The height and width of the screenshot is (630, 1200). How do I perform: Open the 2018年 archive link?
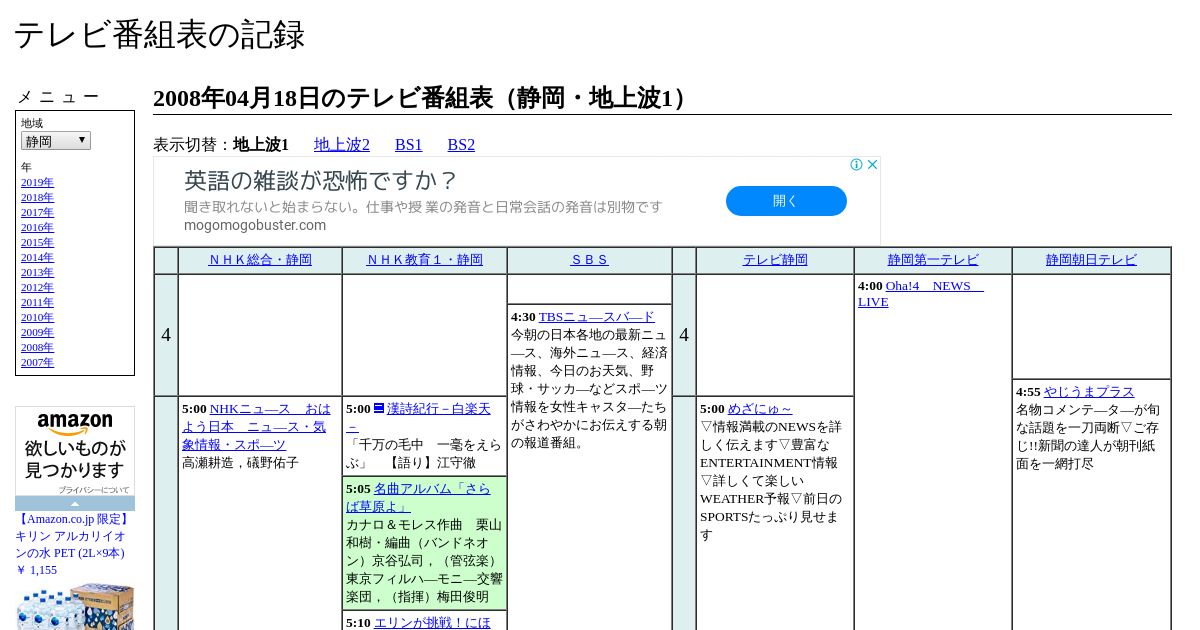37,198
